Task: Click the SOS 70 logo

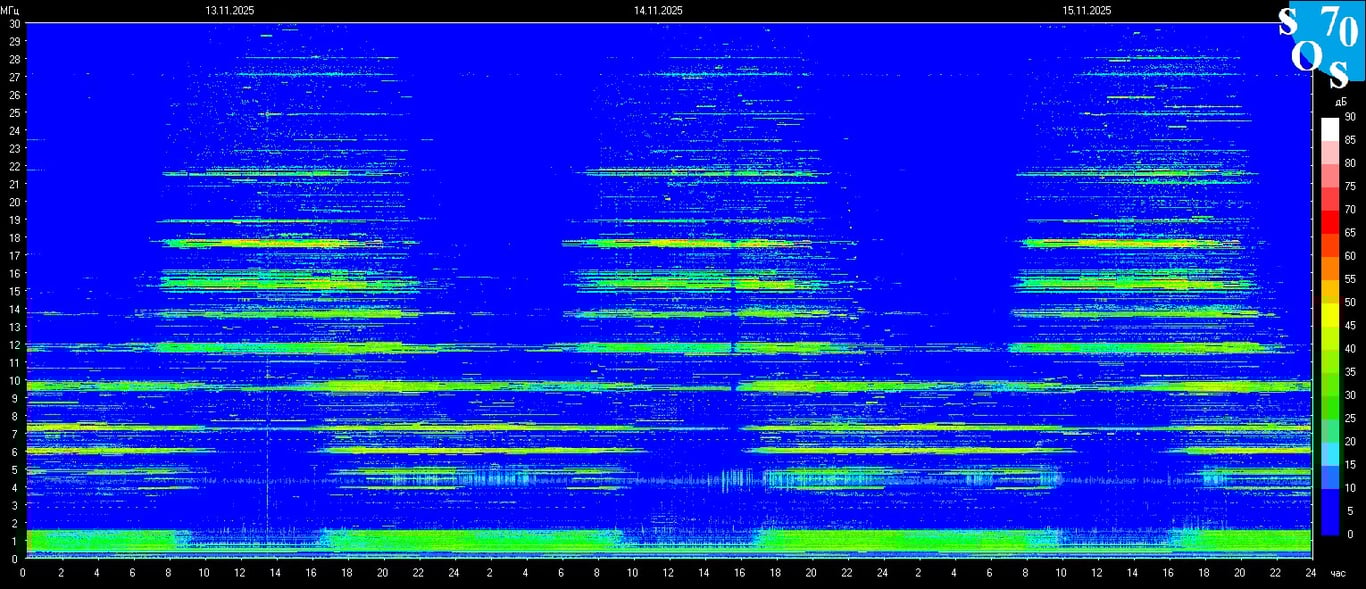Action: tap(1319, 45)
